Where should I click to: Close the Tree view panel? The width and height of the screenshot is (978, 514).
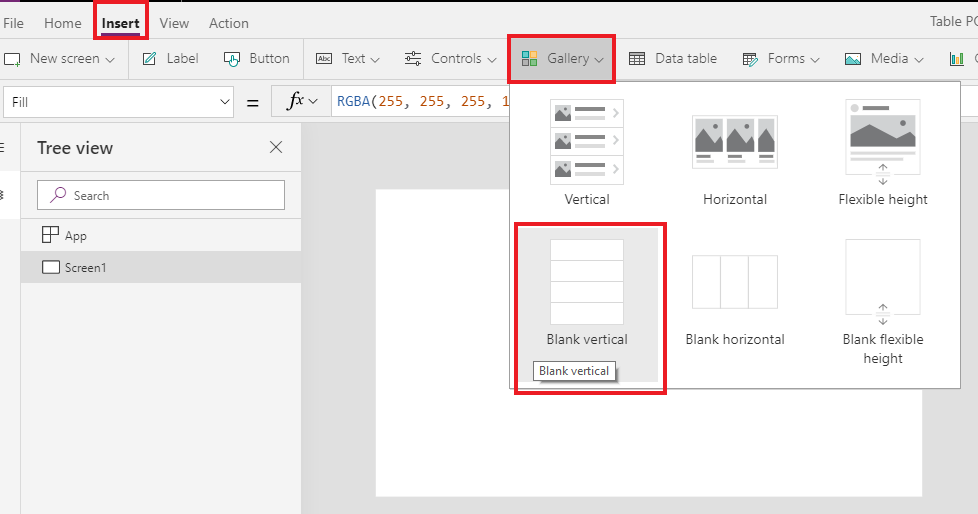[x=276, y=147]
